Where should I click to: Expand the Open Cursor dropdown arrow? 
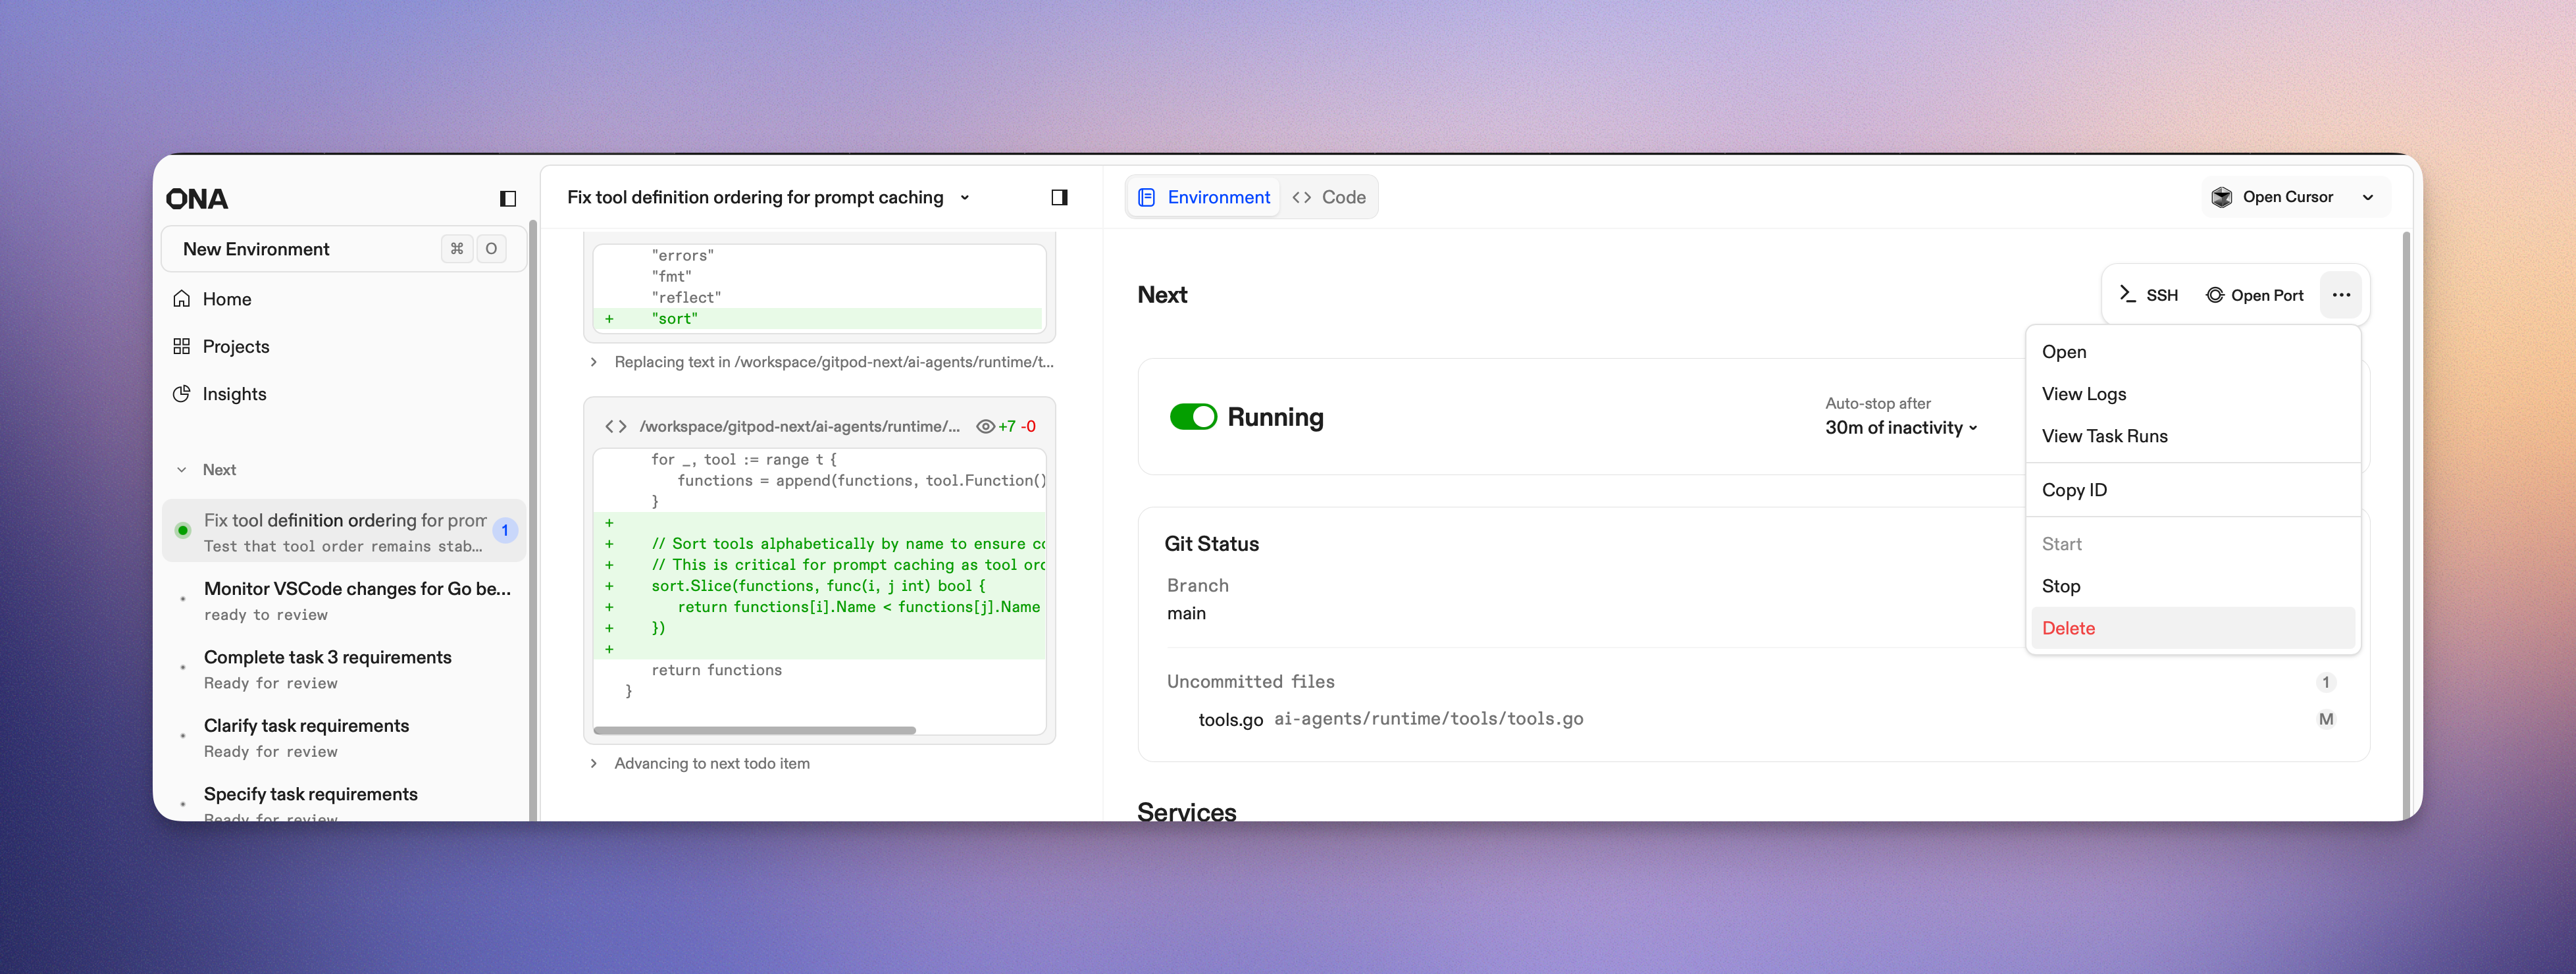coord(2367,198)
